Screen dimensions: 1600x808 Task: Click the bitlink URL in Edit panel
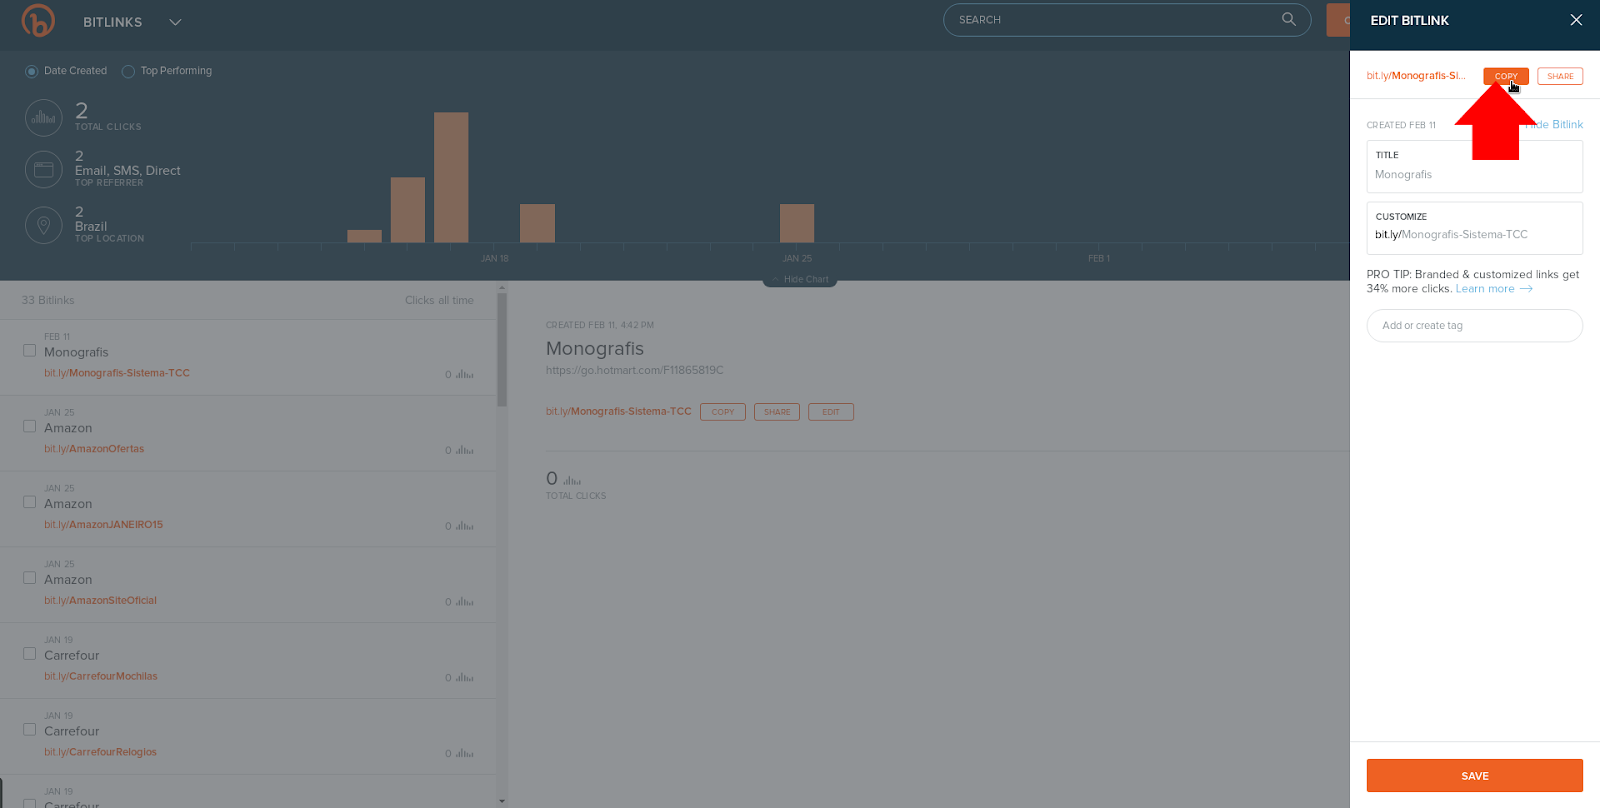point(1416,76)
